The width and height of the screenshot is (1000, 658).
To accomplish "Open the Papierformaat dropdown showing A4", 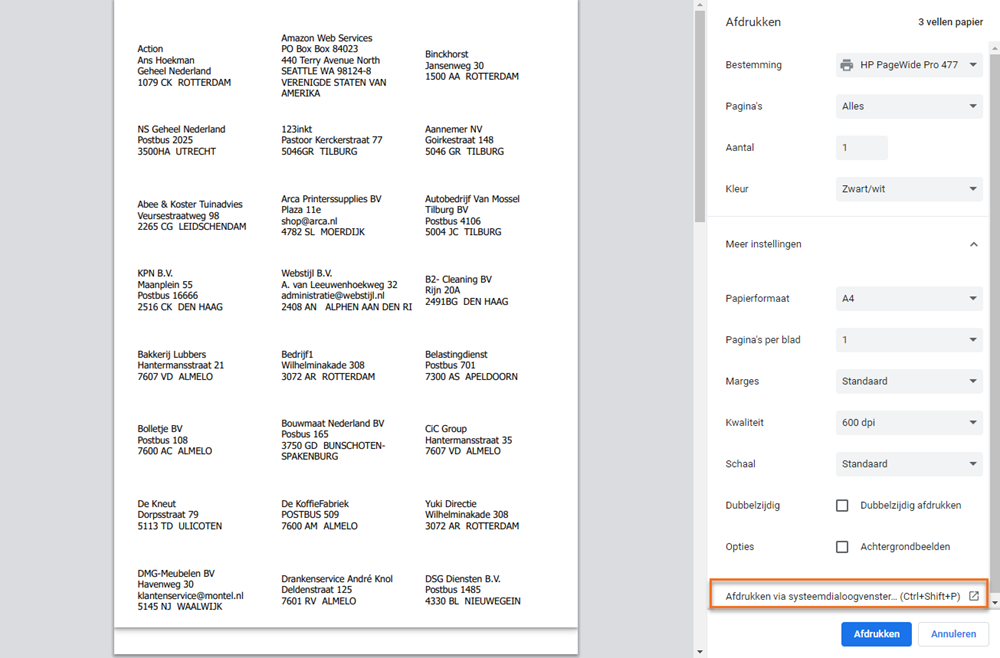I will 909,298.
